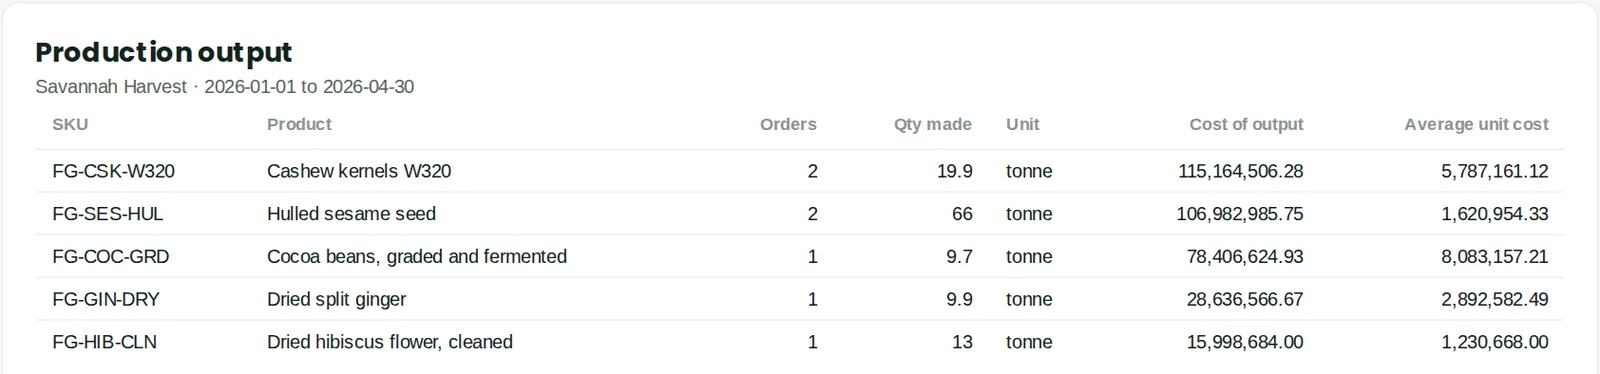Select the FG-COC-GRD SKU cell

[x=110, y=257]
